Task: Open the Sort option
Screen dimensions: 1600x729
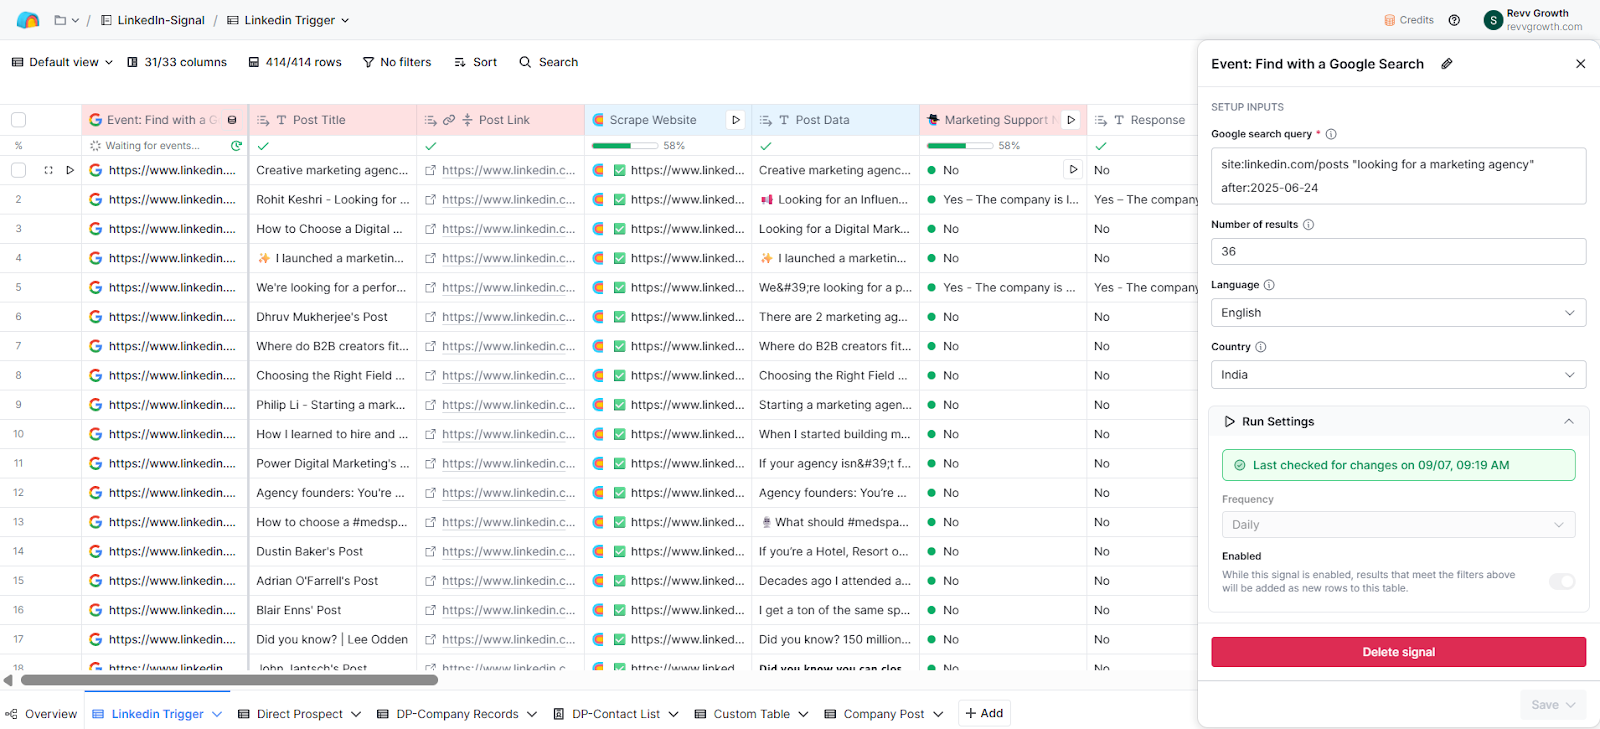Action: (x=475, y=62)
